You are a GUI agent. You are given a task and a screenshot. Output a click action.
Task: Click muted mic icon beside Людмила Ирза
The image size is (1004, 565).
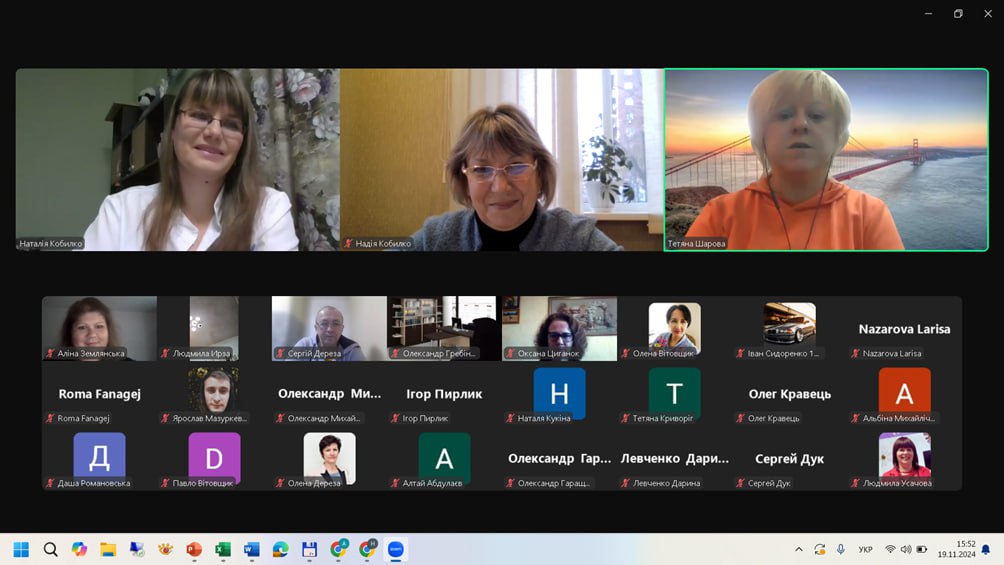coord(165,353)
